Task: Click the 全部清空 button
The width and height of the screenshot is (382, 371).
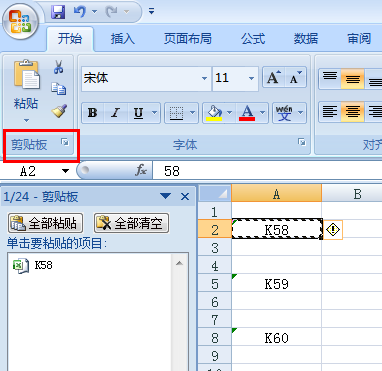Action: [x=131, y=223]
